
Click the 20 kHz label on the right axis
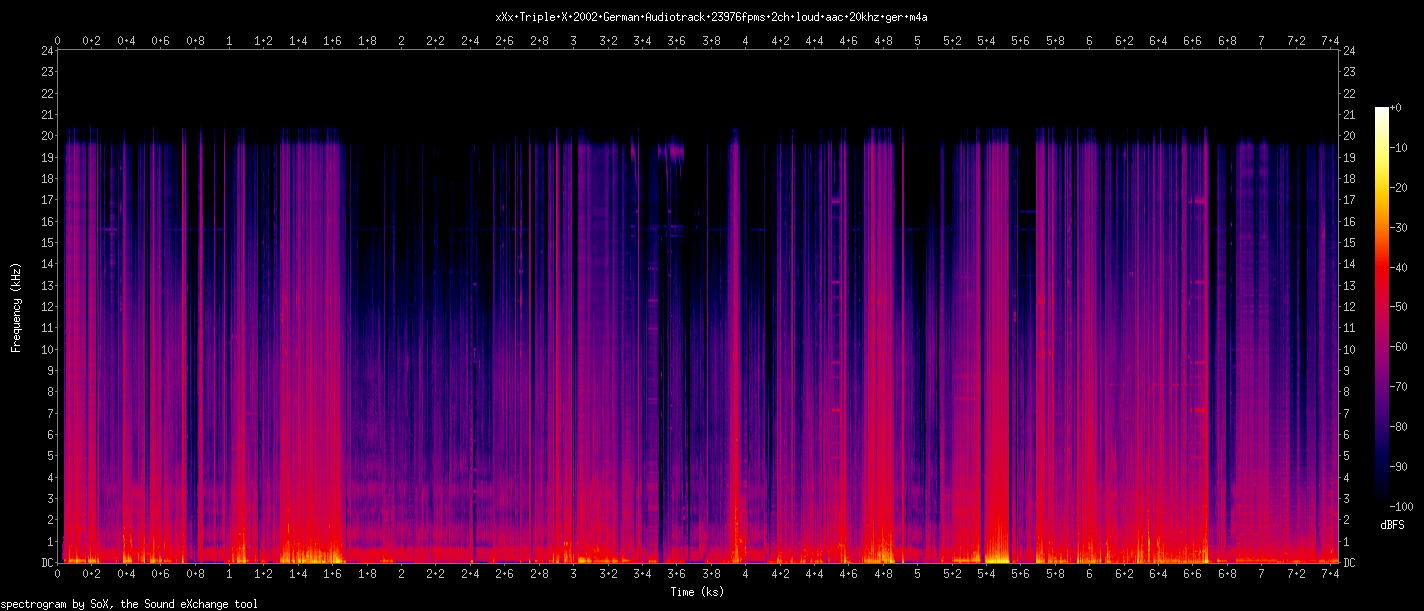(x=1350, y=136)
